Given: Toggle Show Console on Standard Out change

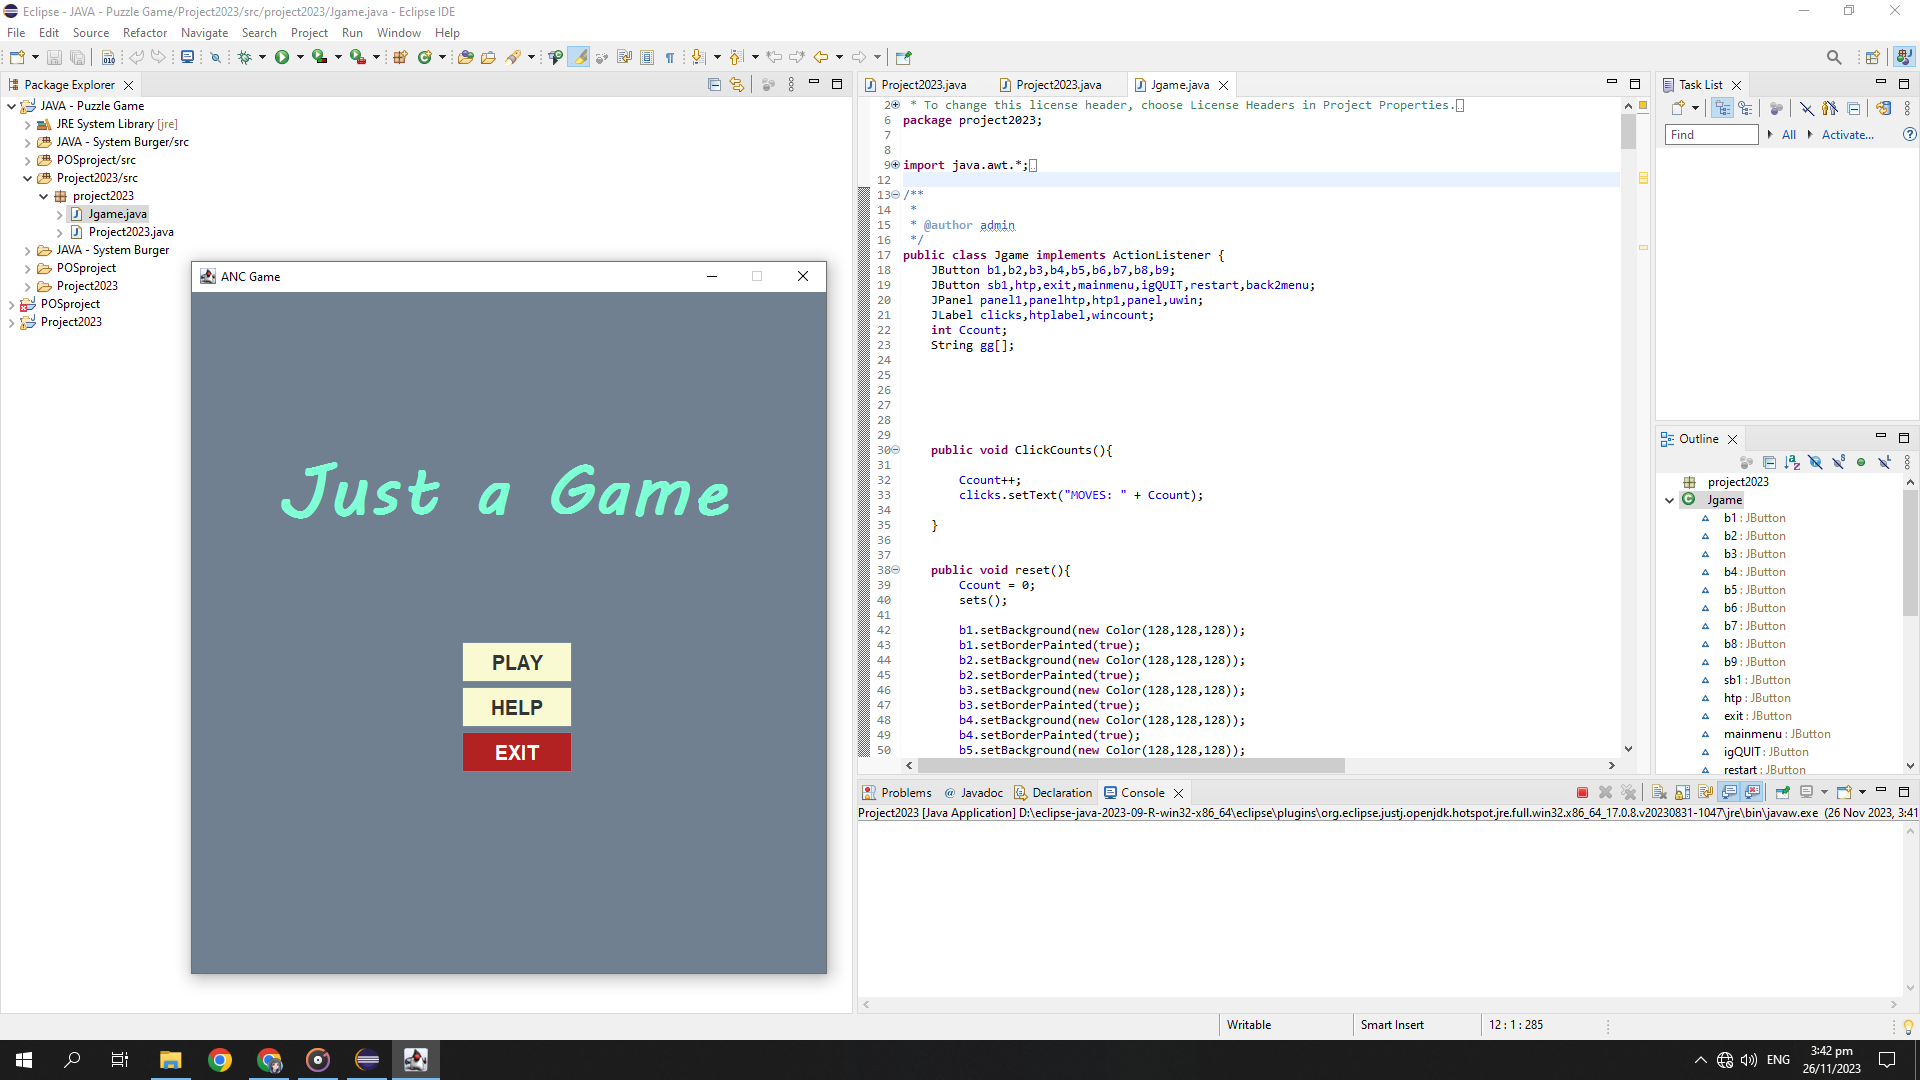Looking at the screenshot, I should [1730, 792].
